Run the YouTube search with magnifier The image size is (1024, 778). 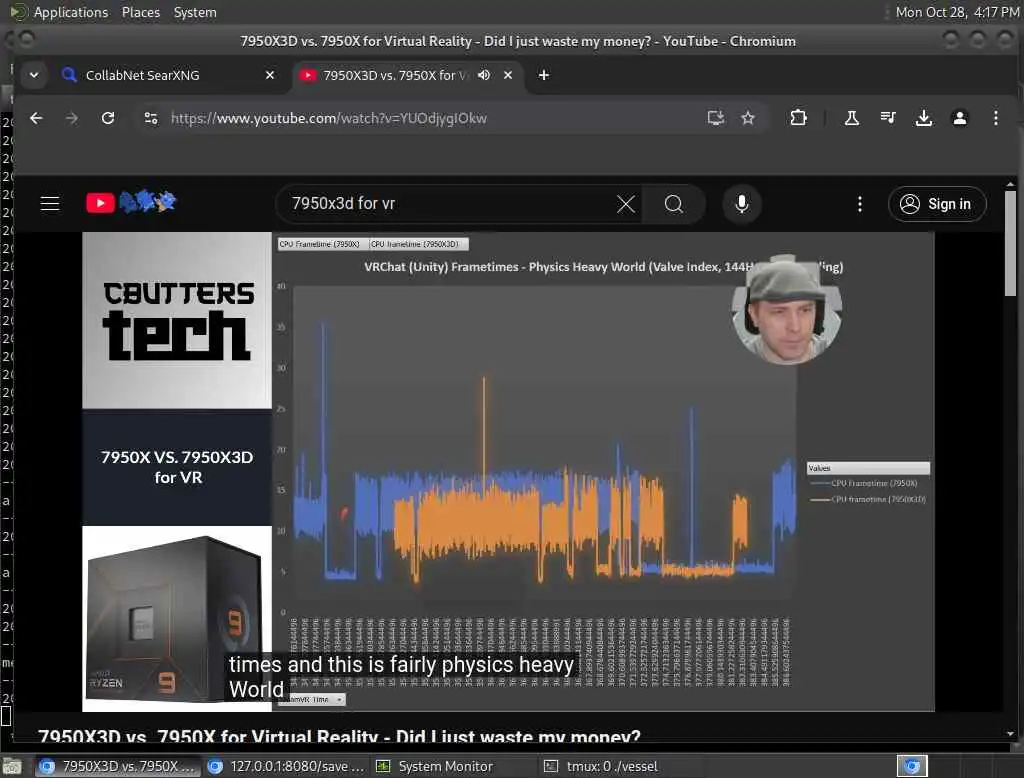(x=674, y=204)
